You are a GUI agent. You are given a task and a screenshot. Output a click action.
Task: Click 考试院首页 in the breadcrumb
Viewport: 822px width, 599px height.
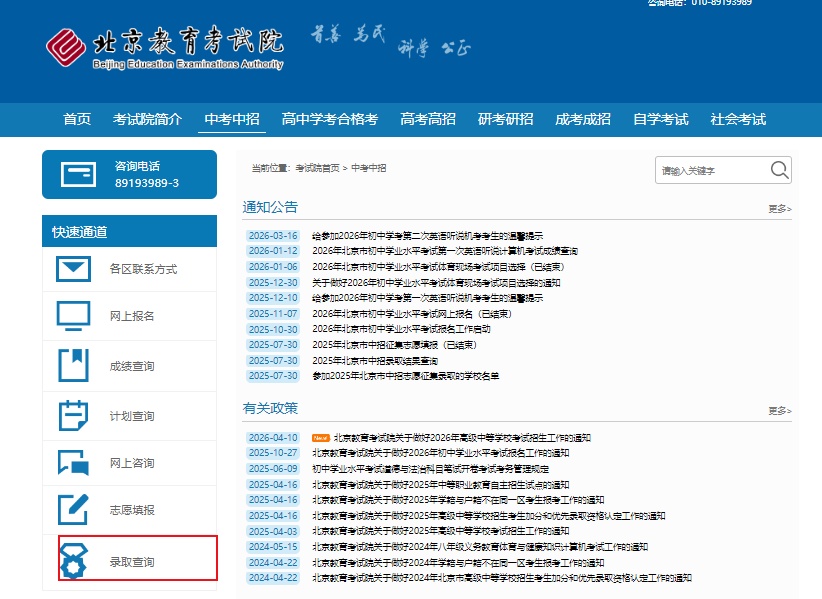(317, 168)
